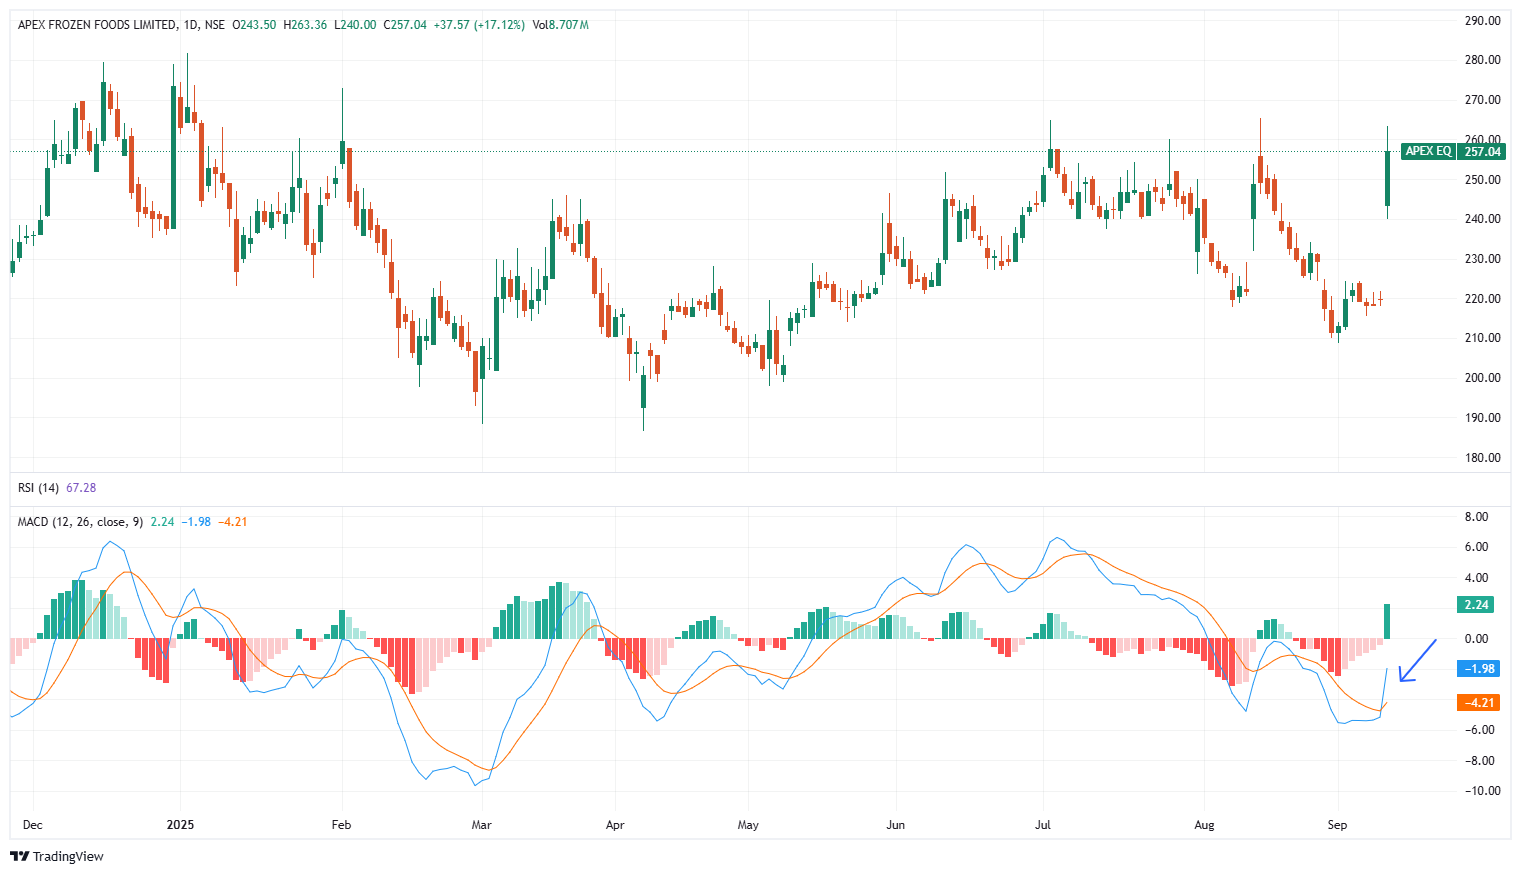Image resolution: width=1521 pixels, height=874 pixels.
Task: Click the -6.00 MACD axis label
Action: click(x=1478, y=730)
